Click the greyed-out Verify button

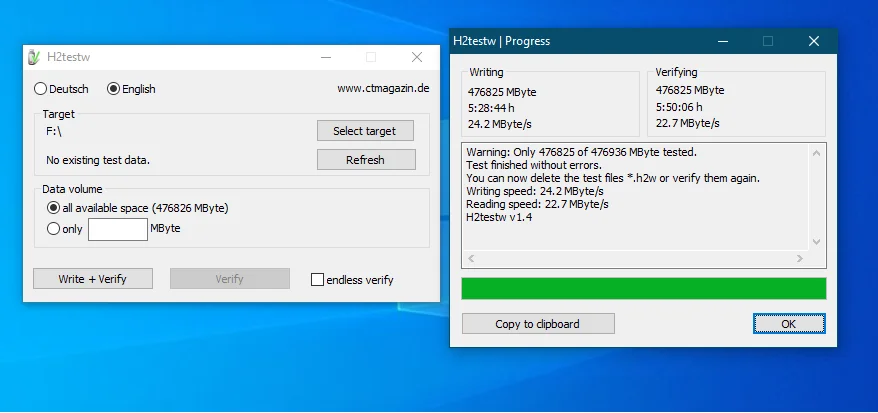[x=230, y=279]
